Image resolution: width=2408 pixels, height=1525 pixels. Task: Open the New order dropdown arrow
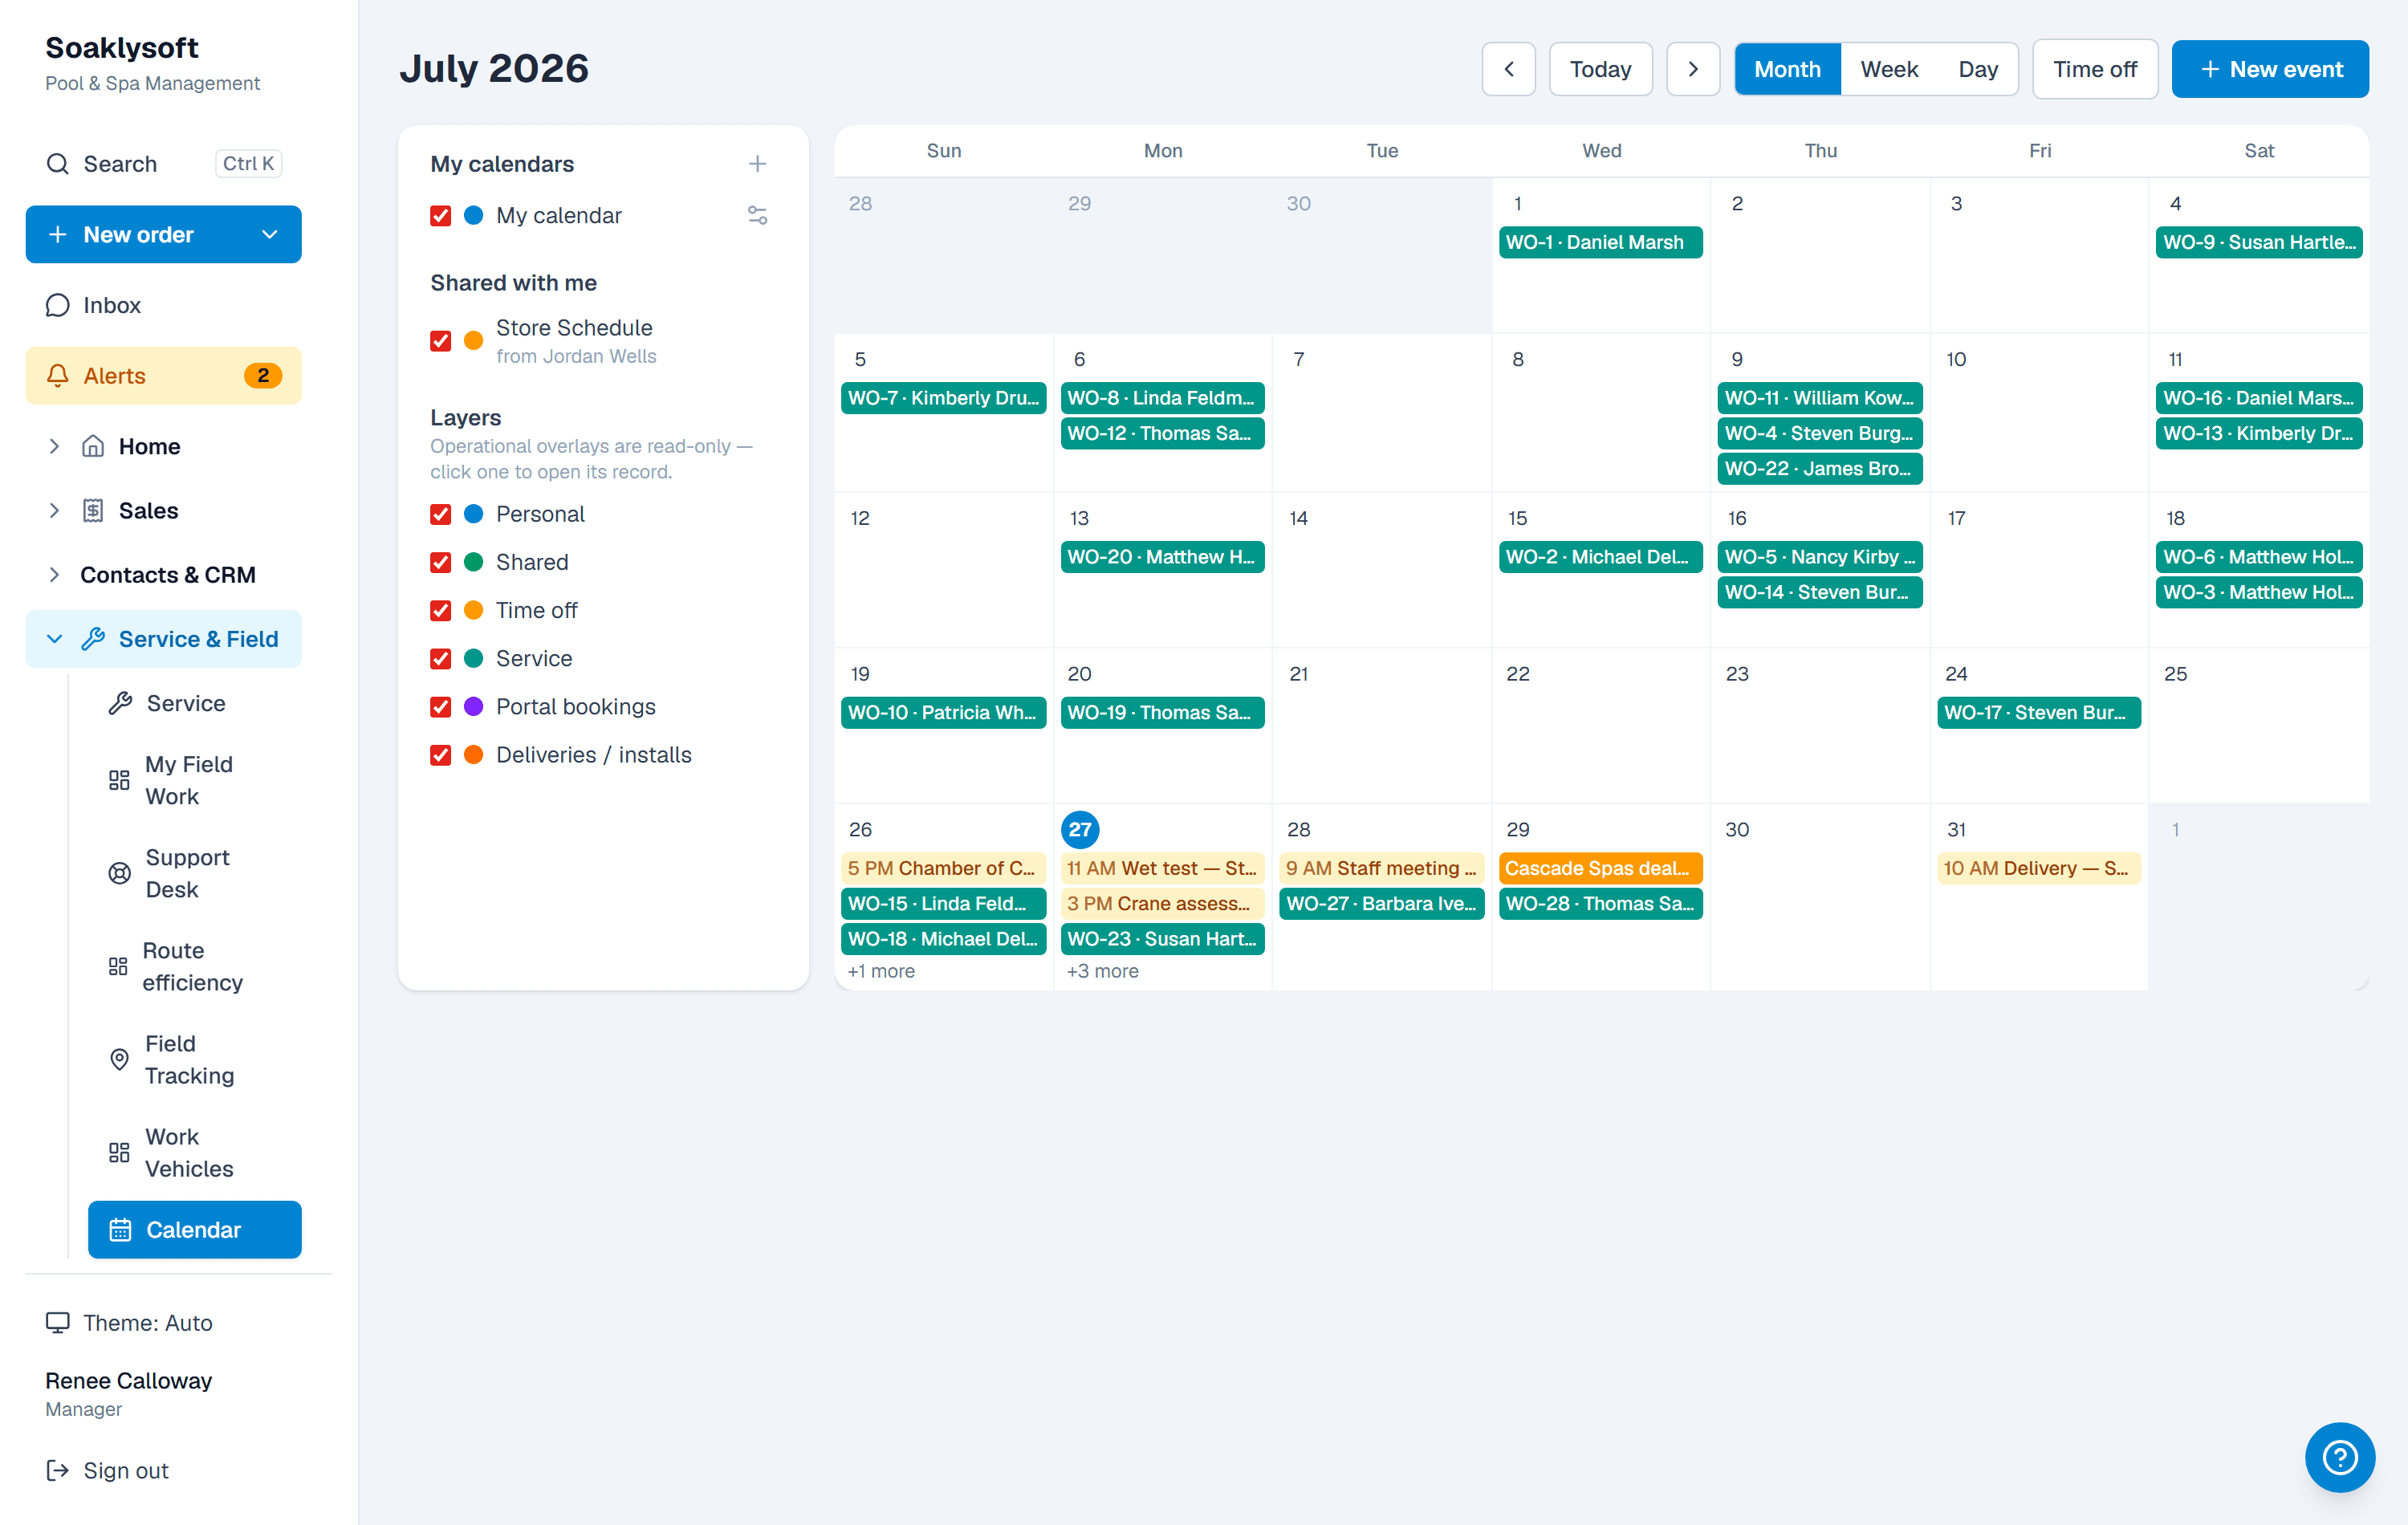click(270, 235)
